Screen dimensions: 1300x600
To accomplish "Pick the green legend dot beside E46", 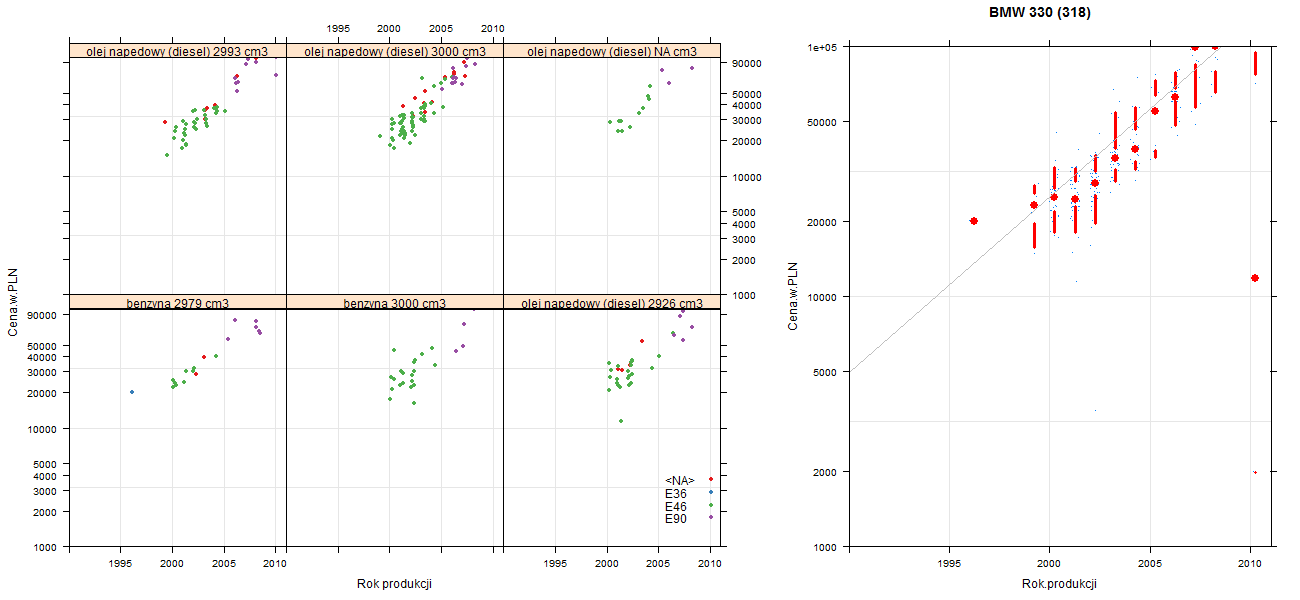I will coord(710,505).
